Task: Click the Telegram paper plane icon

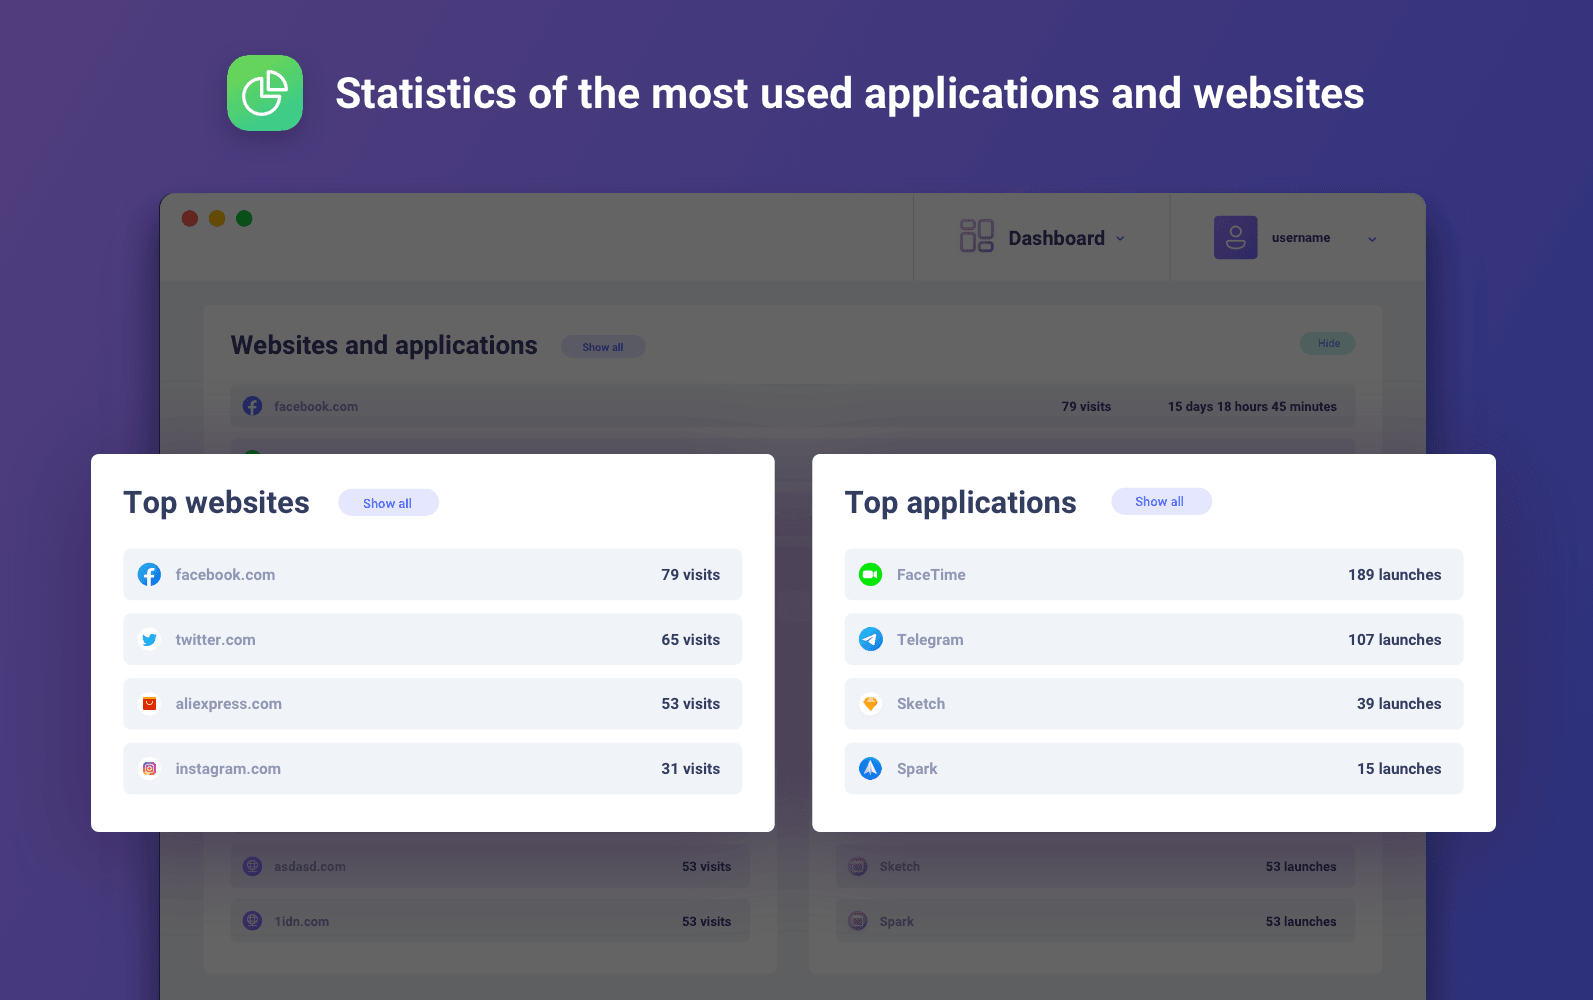Action: [x=870, y=640]
